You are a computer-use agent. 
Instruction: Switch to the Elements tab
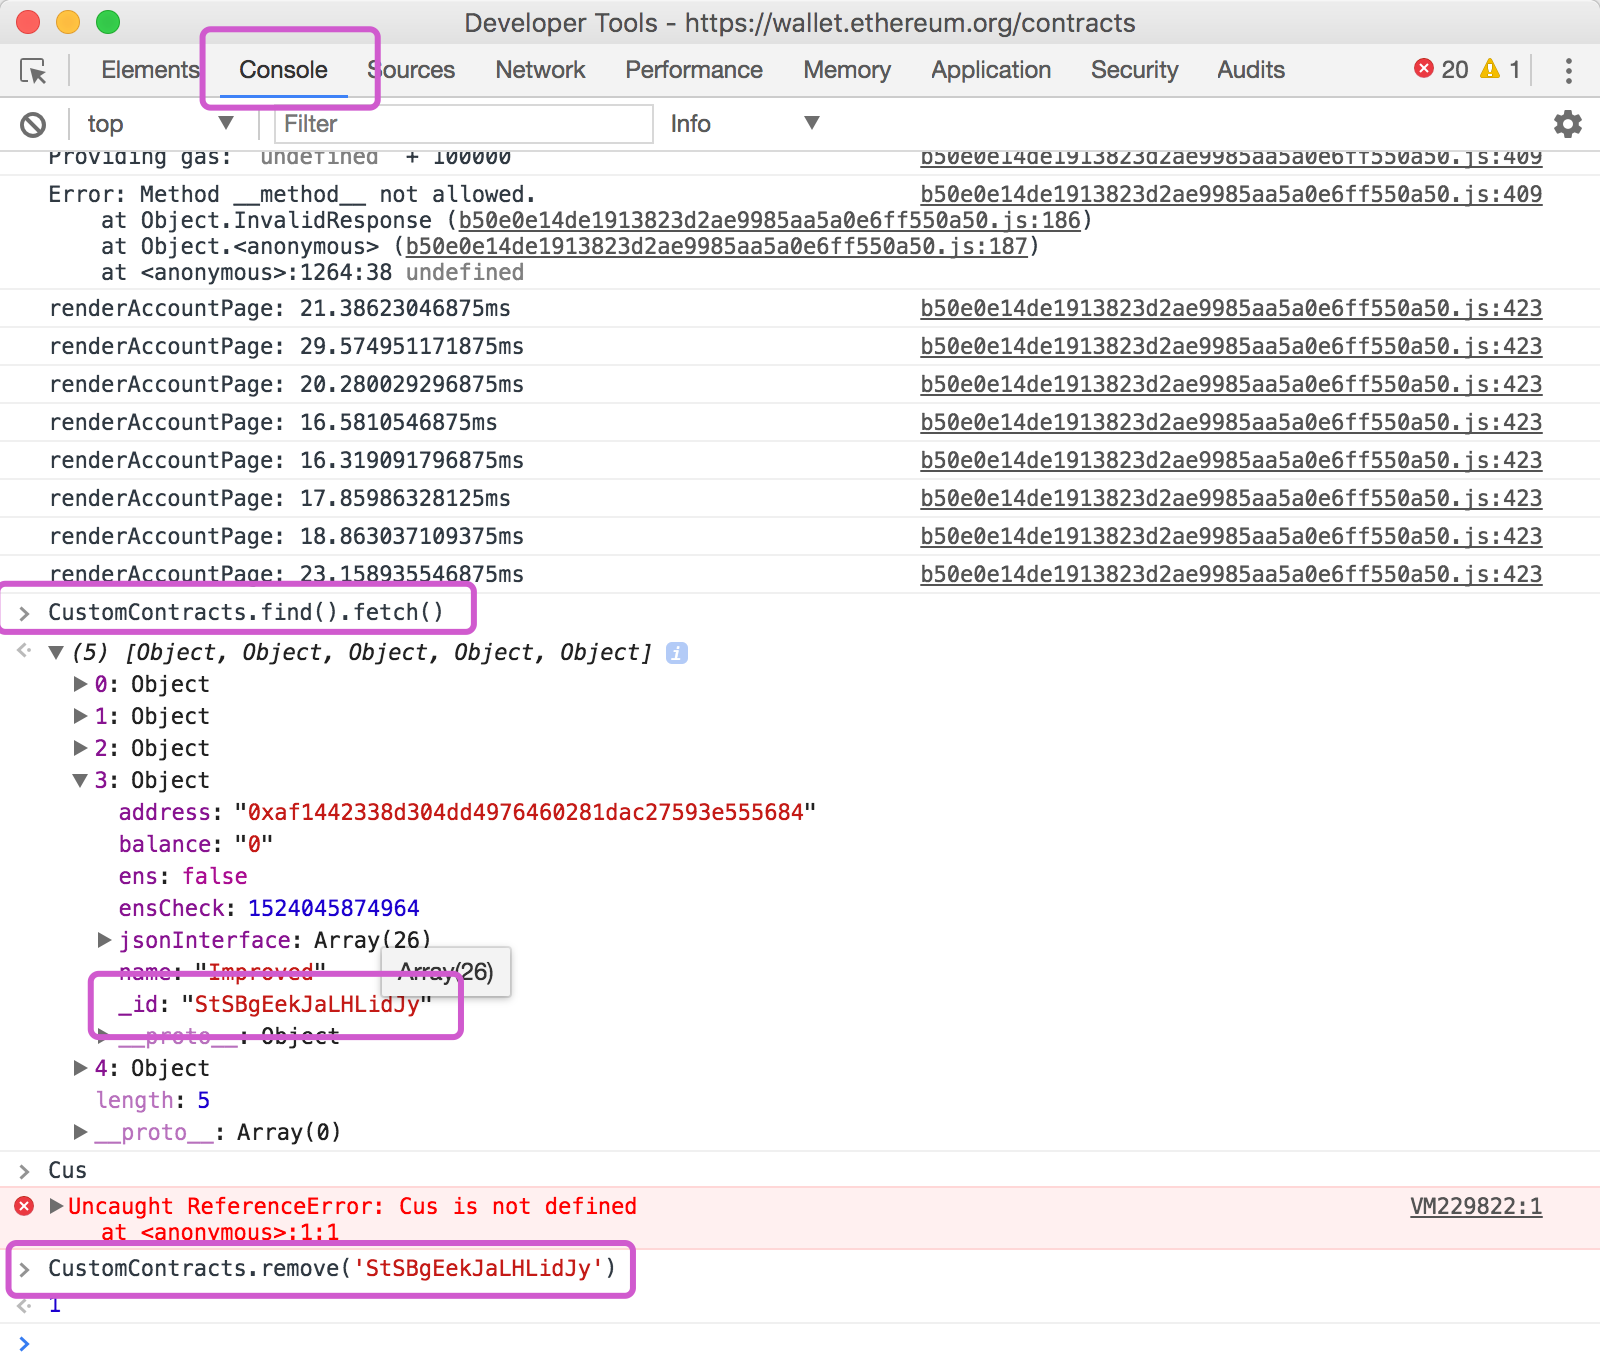tap(150, 70)
